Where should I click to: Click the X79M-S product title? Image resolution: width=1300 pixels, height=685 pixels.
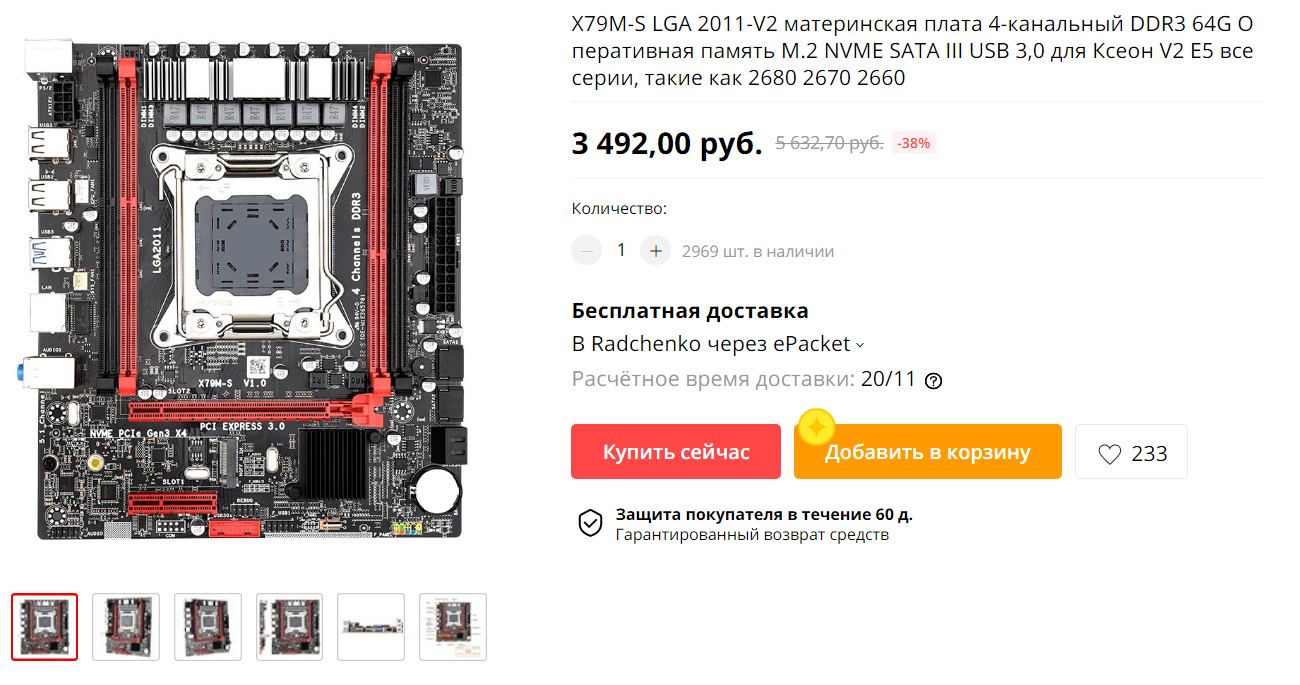[x=912, y=51]
